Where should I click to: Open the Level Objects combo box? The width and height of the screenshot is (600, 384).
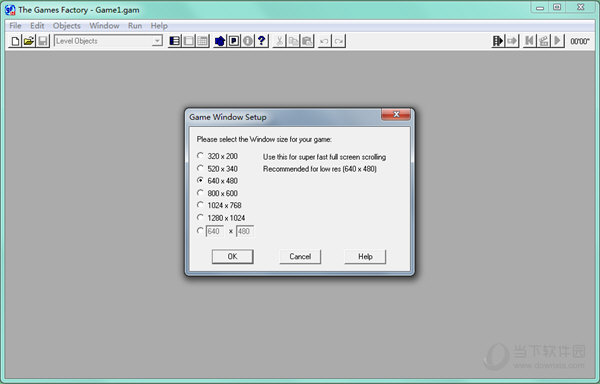(x=109, y=41)
